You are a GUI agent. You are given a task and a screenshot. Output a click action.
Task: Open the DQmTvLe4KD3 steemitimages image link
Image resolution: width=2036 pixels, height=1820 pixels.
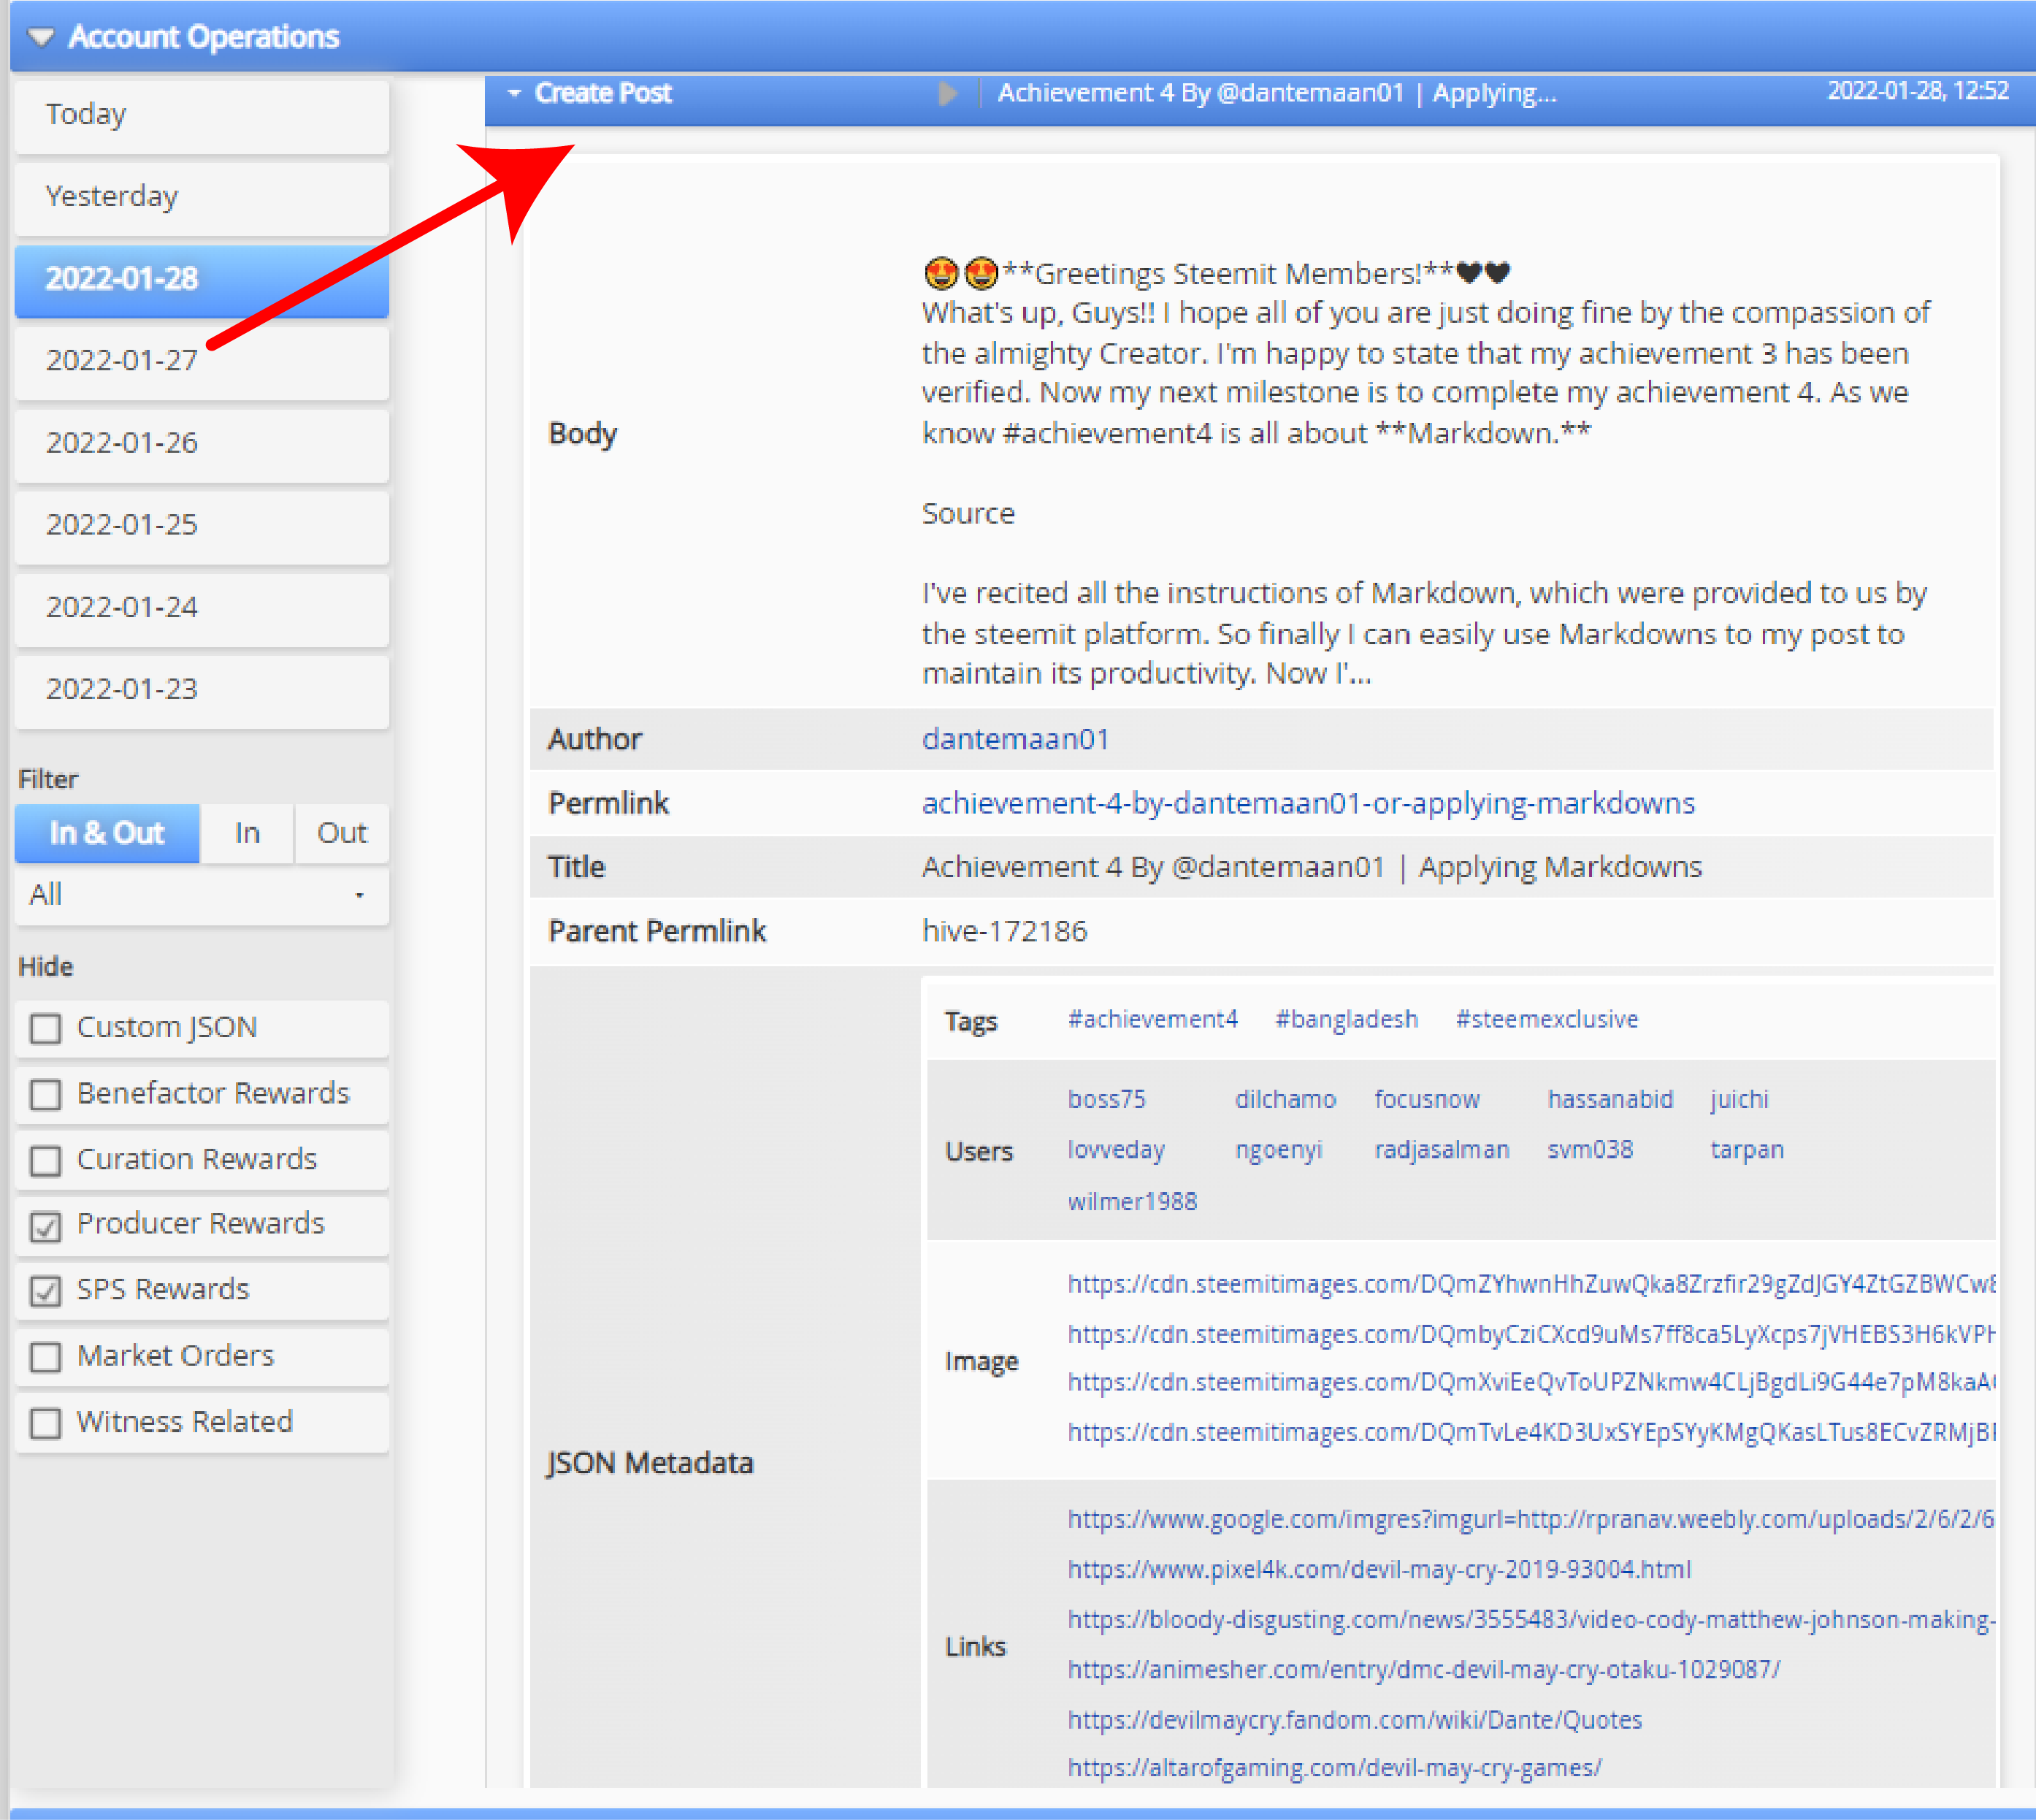click(x=1531, y=1432)
